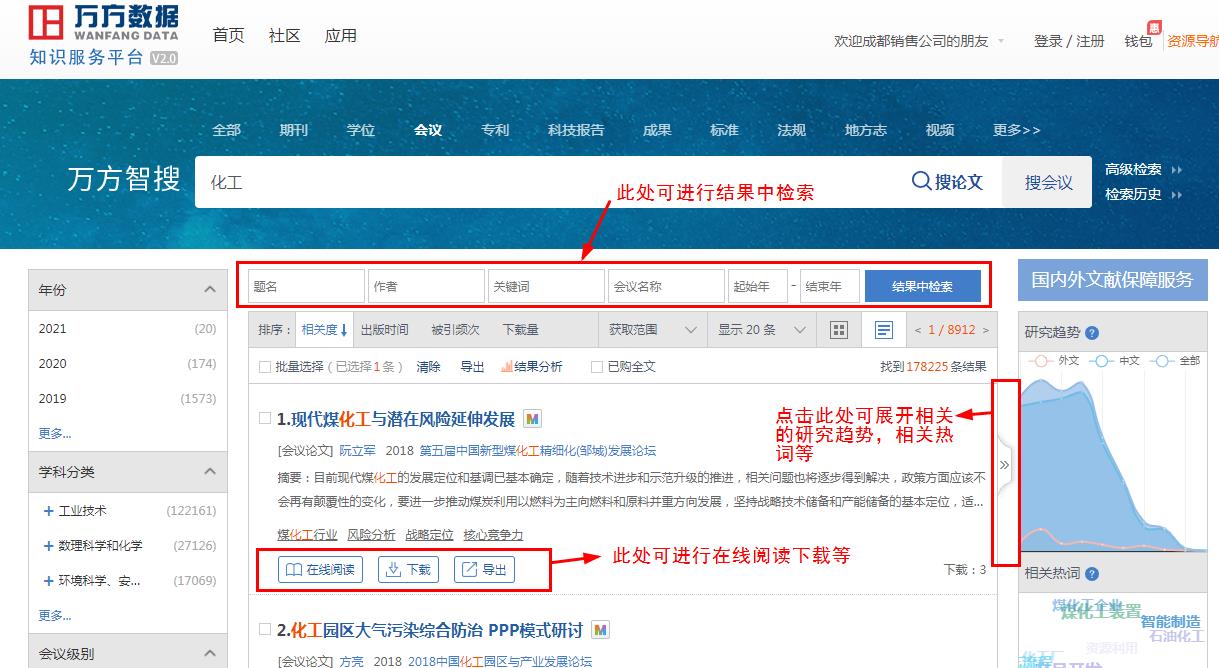Click the 题名 input field
The height and width of the screenshot is (668, 1219).
click(x=303, y=285)
